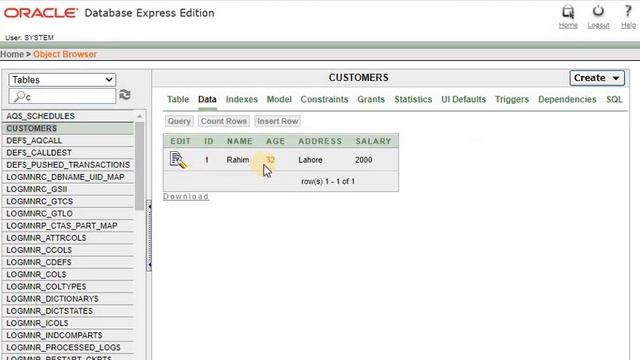Open Help question mark icon
640x360 pixels.
tap(628, 11)
